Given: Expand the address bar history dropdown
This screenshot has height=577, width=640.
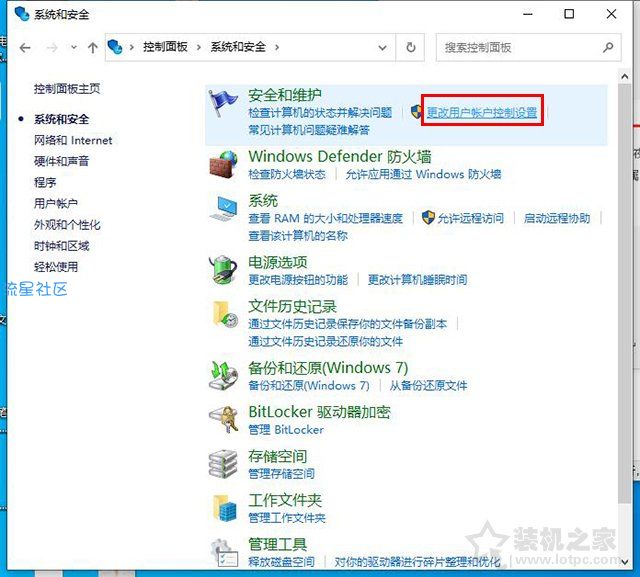Looking at the screenshot, I should [x=382, y=48].
